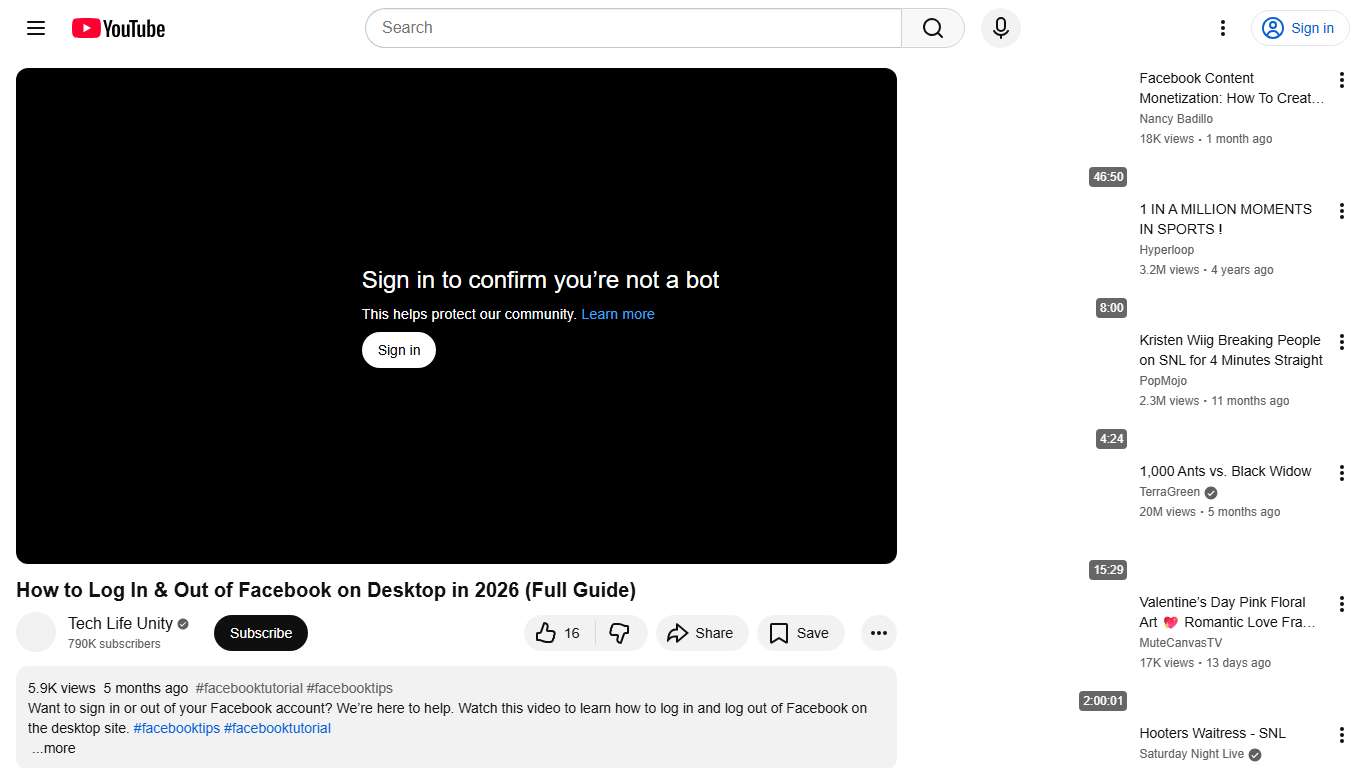
Task: Click the like button showing 16
Action: (557, 633)
